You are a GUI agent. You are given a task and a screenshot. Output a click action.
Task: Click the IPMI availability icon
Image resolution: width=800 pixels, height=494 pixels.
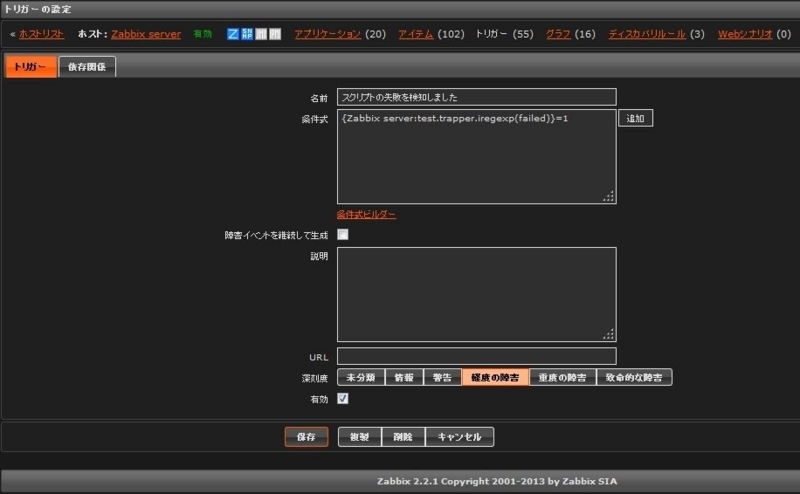point(275,34)
